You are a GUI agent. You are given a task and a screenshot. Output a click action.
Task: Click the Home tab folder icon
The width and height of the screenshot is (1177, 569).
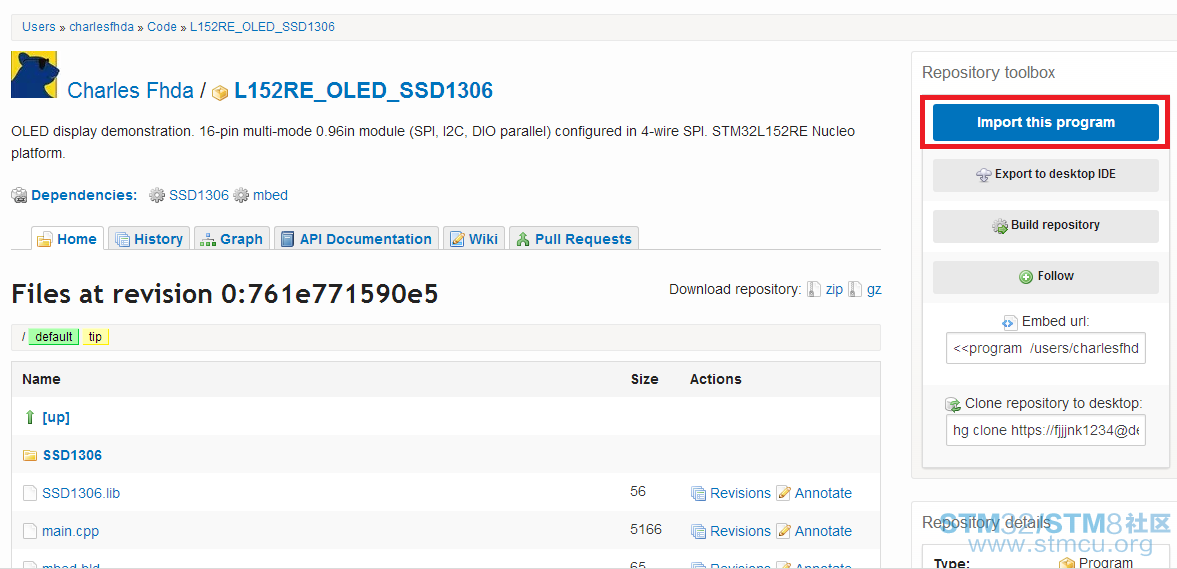pos(45,239)
